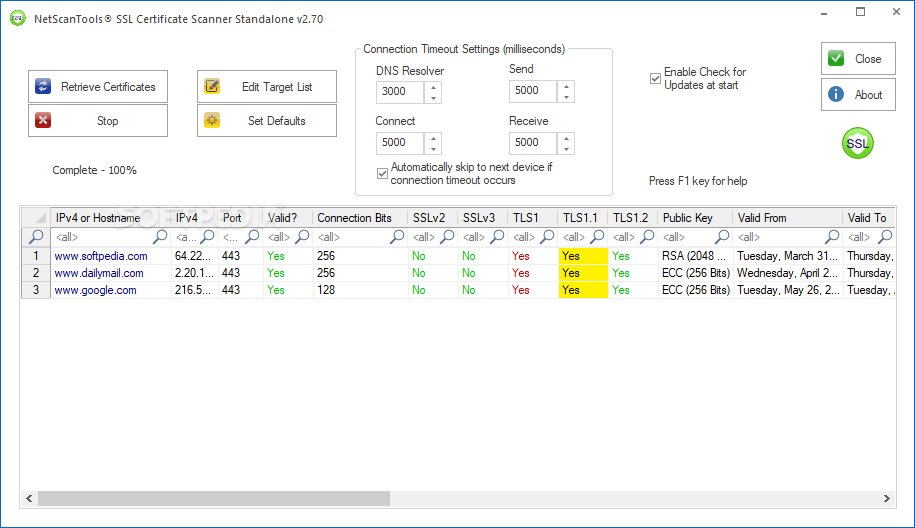
Task: Select the www.softpedia.com row
Action: pos(458,256)
